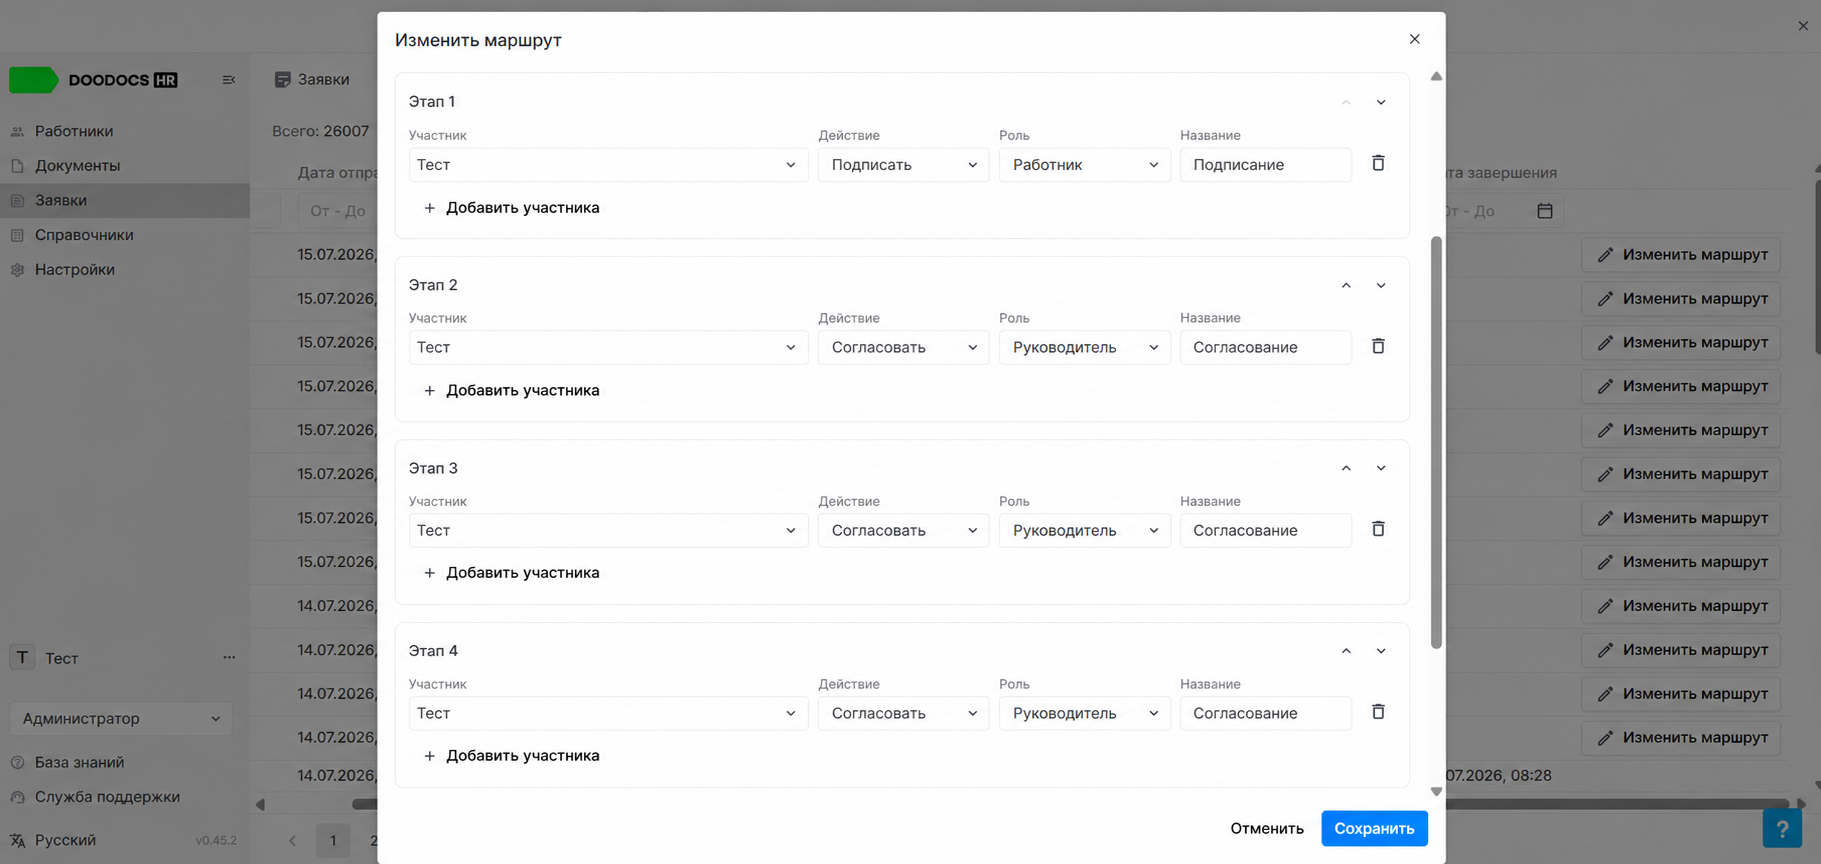Click the От - До date filter
The image size is (1821, 864).
[x=338, y=211]
